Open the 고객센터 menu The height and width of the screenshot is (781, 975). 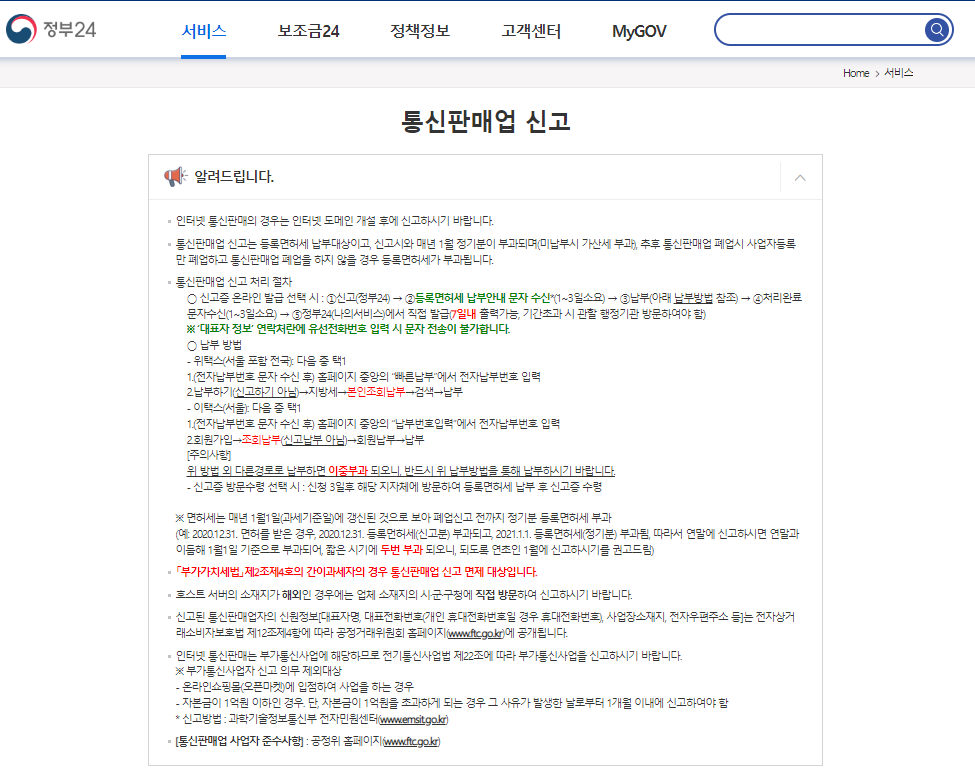[531, 31]
